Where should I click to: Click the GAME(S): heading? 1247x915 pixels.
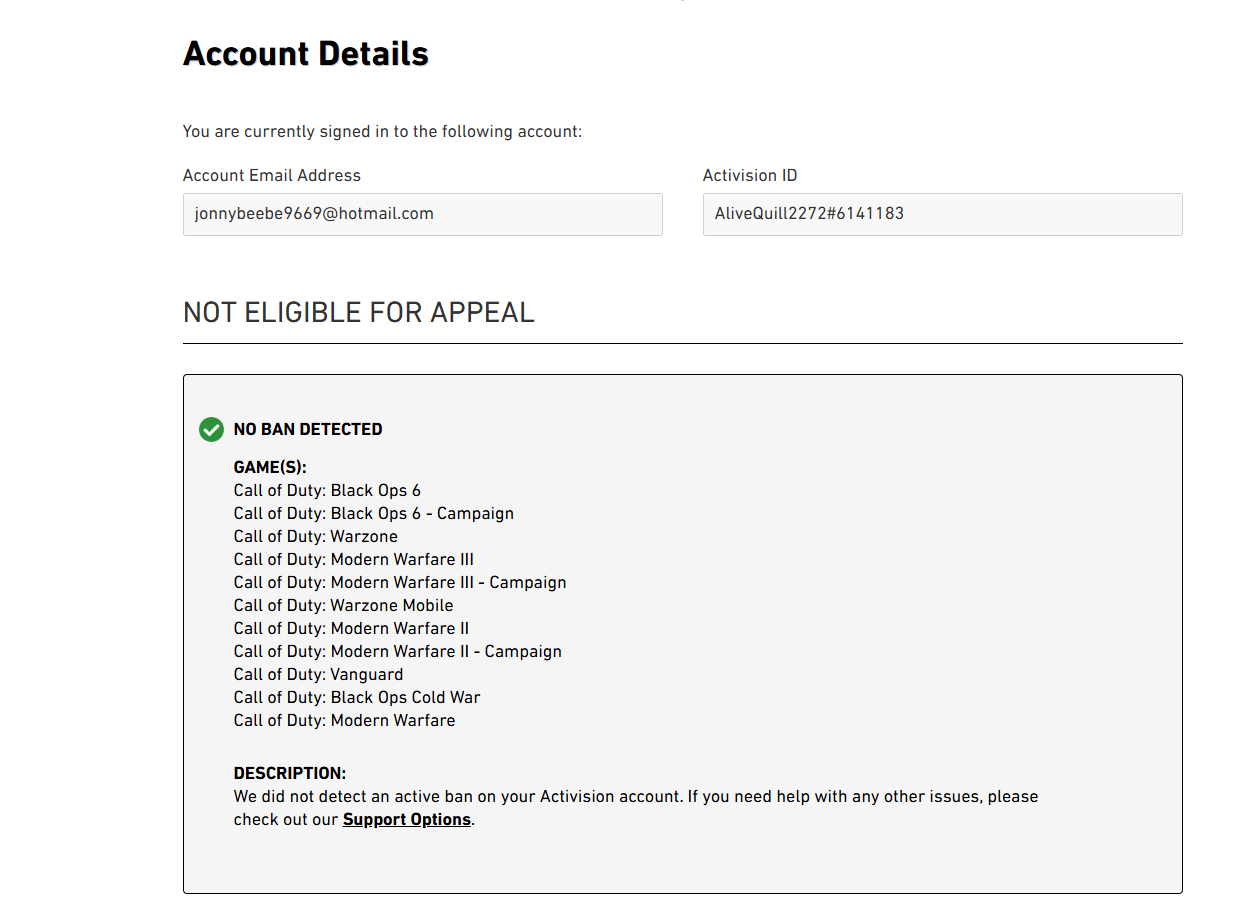click(x=270, y=467)
